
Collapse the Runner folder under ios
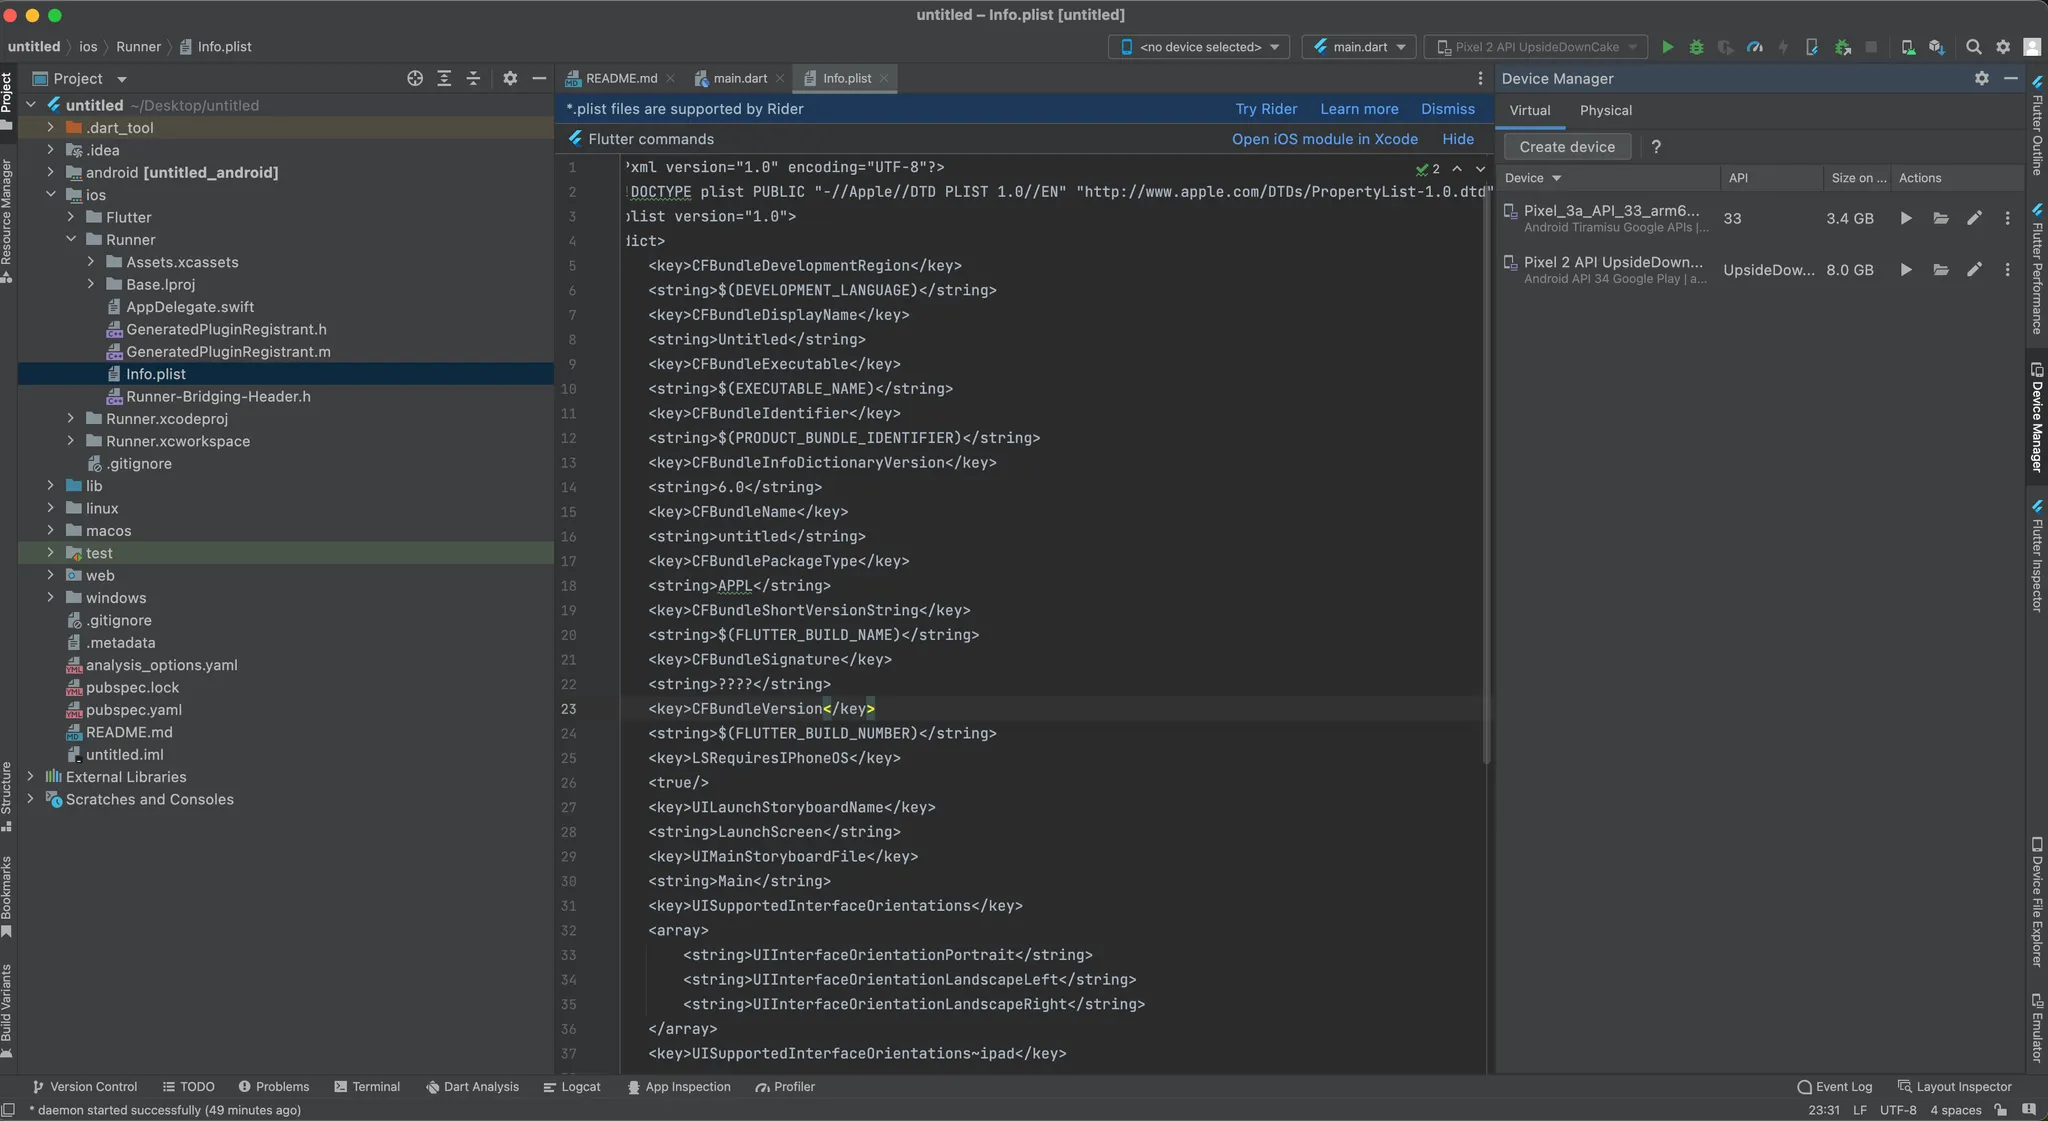(71, 240)
